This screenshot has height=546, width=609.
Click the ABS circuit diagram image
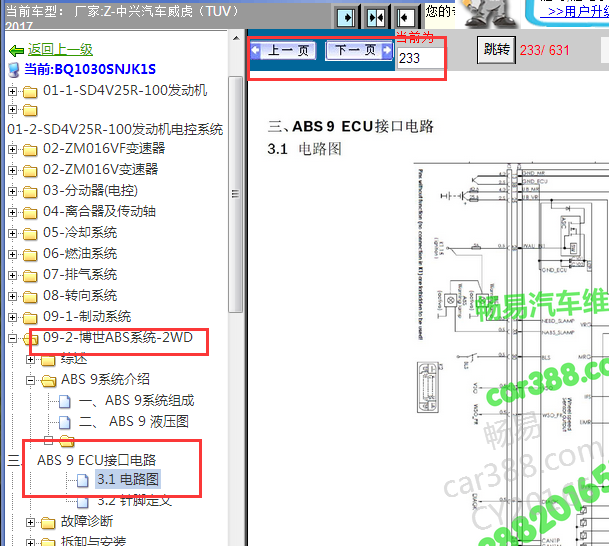pos(512,353)
